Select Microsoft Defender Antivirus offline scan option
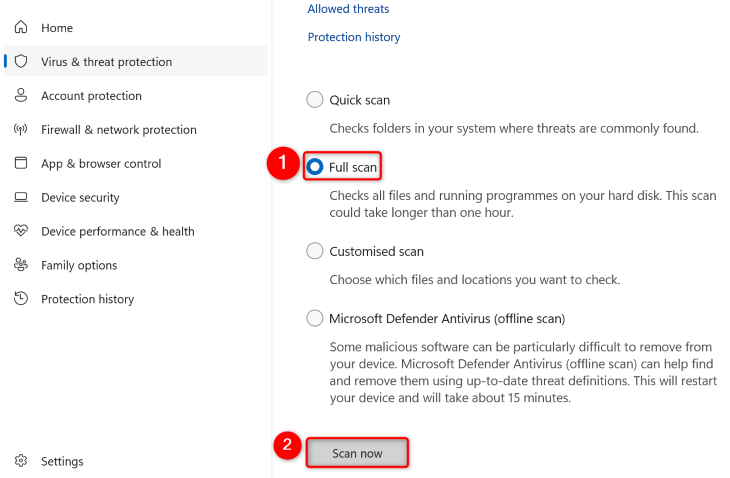Viewport: 730px width, 478px height. click(315, 319)
